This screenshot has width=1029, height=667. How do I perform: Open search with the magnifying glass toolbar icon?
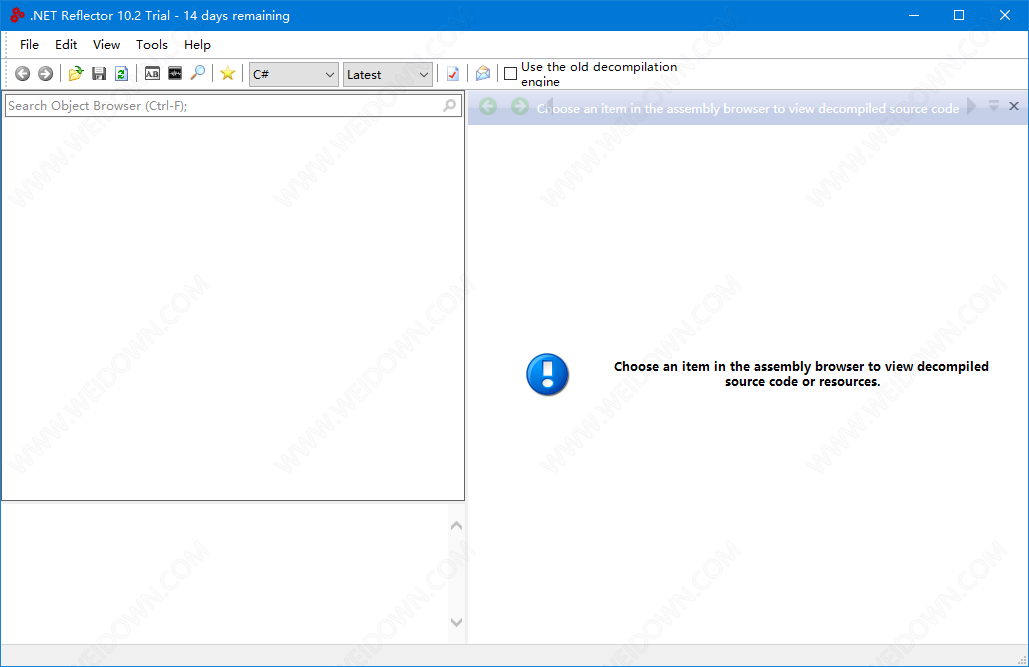(198, 74)
